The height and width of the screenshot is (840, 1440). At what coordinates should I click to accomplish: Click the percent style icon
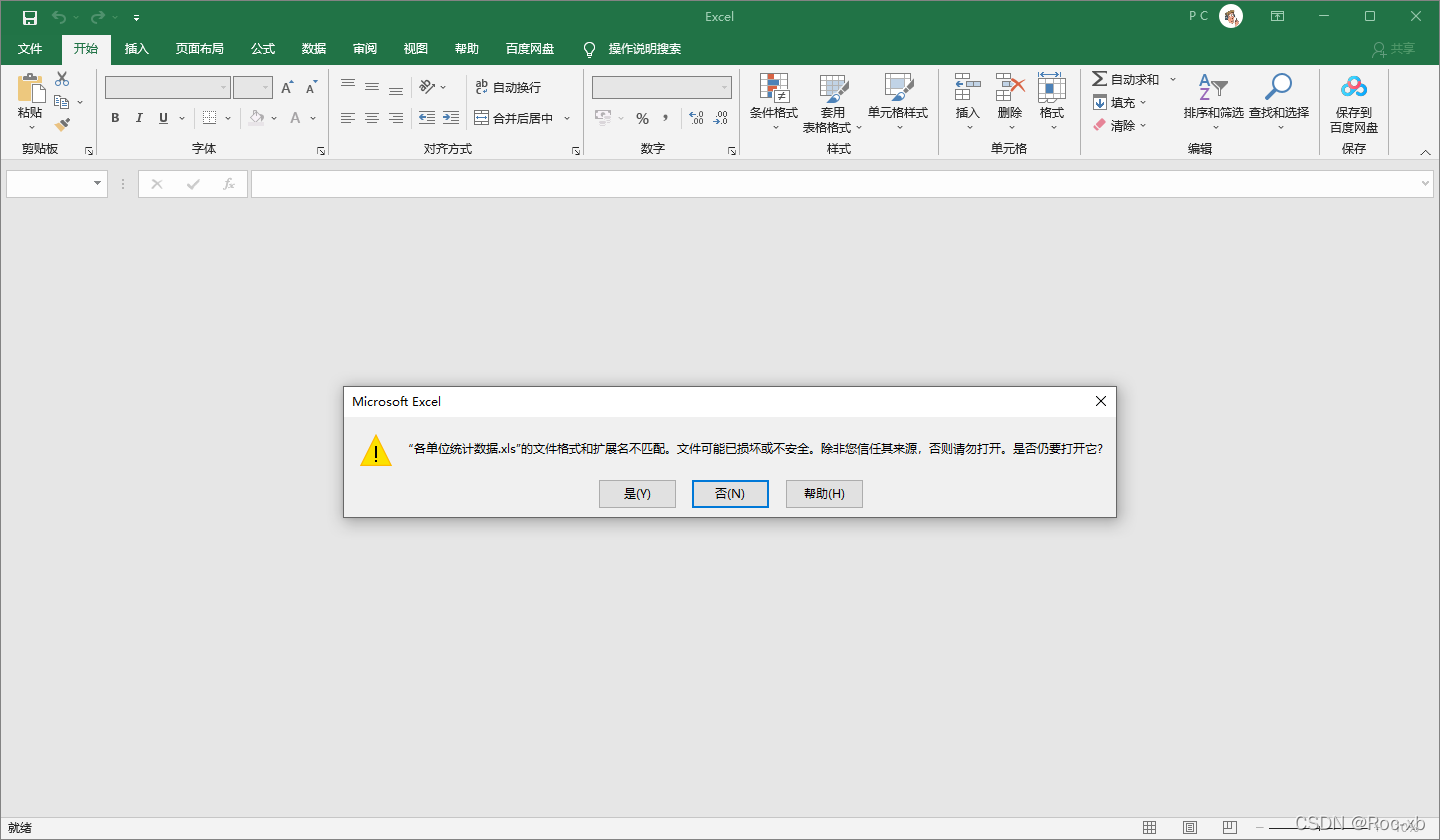pyautogui.click(x=642, y=118)
